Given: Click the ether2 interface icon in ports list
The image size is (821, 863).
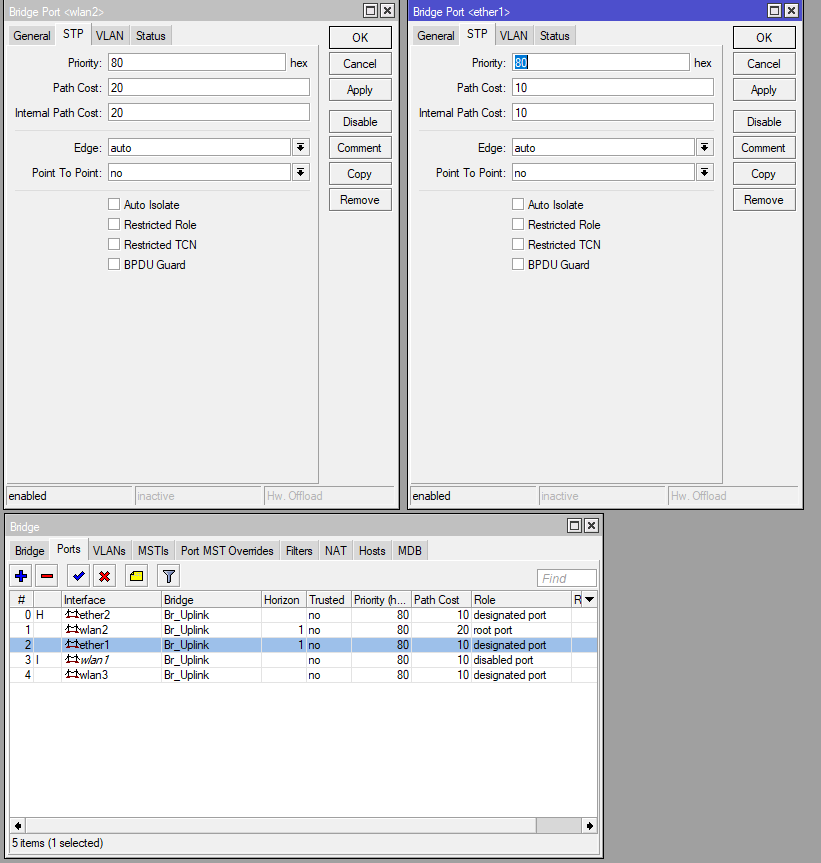Looking at the screenshot, I should click(x=72, y=614).
